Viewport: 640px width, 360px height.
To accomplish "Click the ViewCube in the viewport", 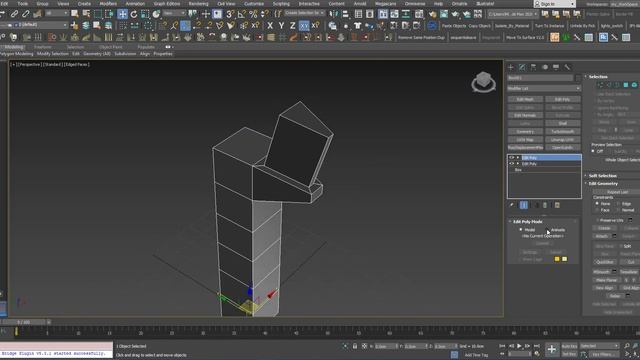I will coord(484,82).
